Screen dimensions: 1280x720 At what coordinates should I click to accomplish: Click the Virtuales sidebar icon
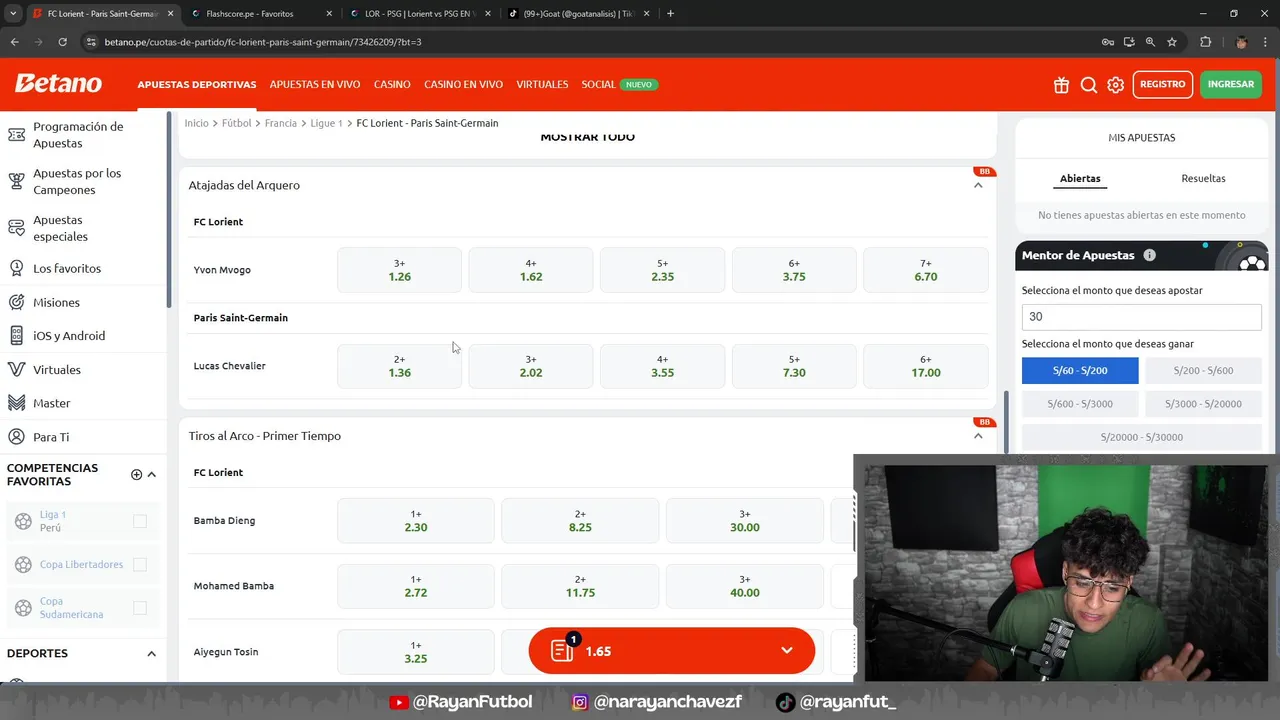(16, 369)
